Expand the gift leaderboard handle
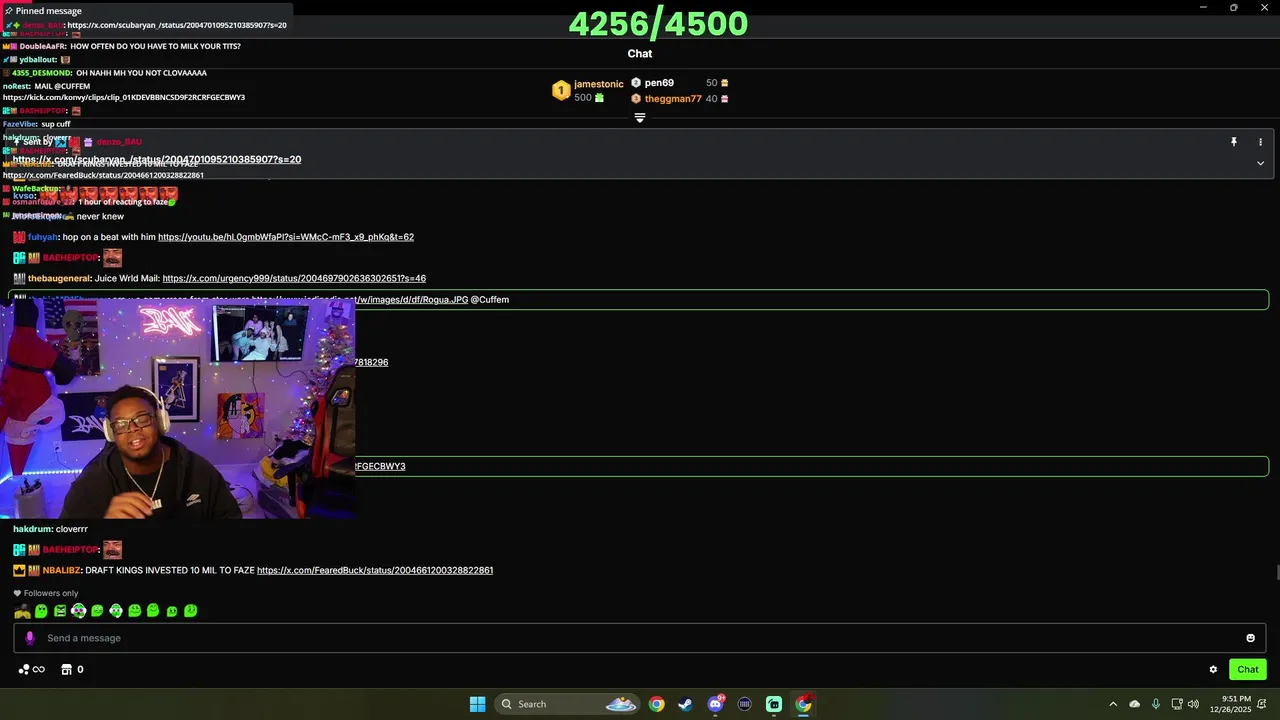1280x720 pixels. tap(640, 117)
